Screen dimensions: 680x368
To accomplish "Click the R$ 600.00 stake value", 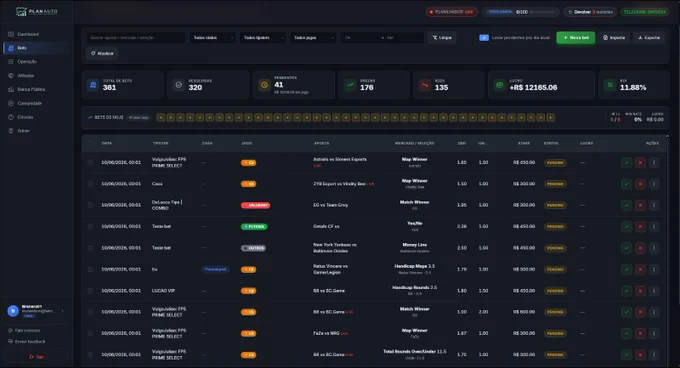I will pos(524,312).
